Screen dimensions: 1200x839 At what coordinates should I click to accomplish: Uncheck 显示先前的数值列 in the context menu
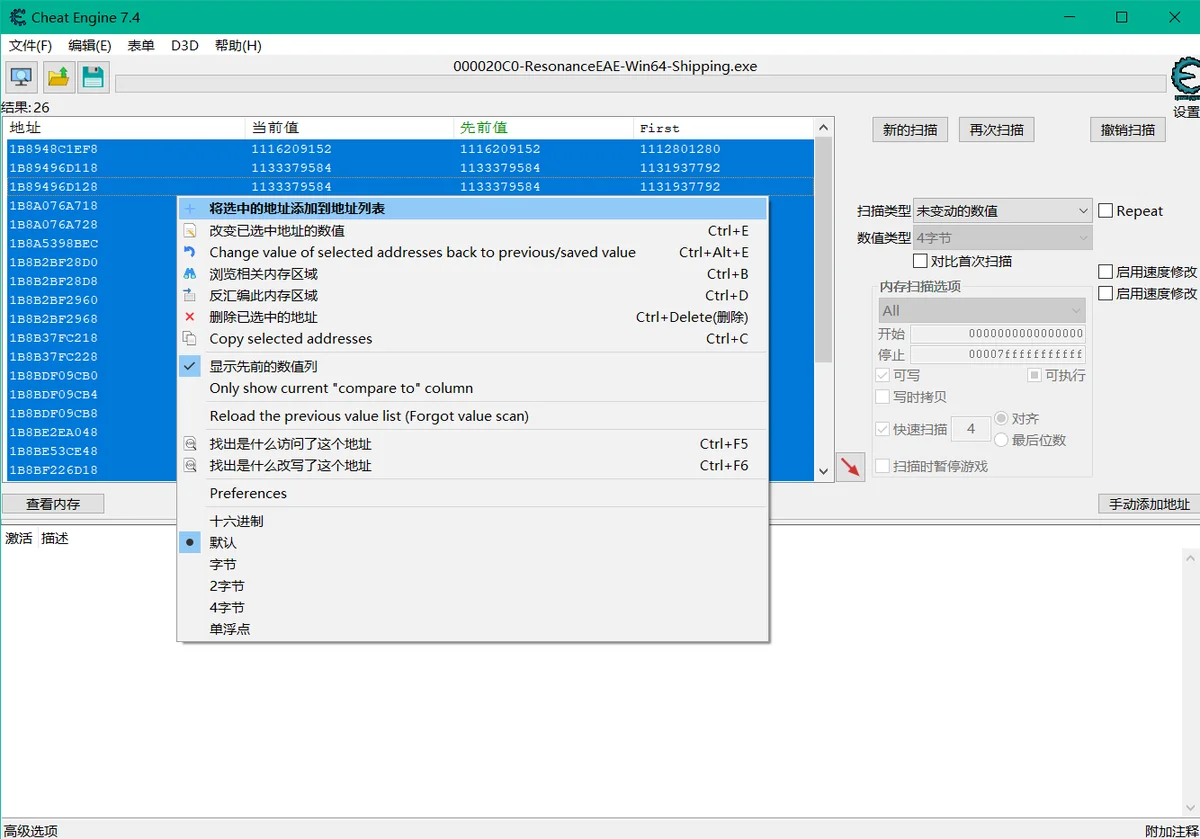[x=472, y=367]
